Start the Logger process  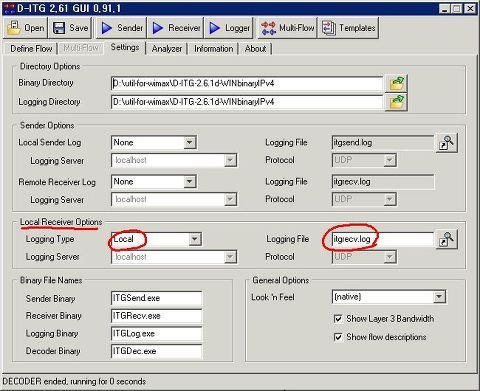click(x=229, y=28)
